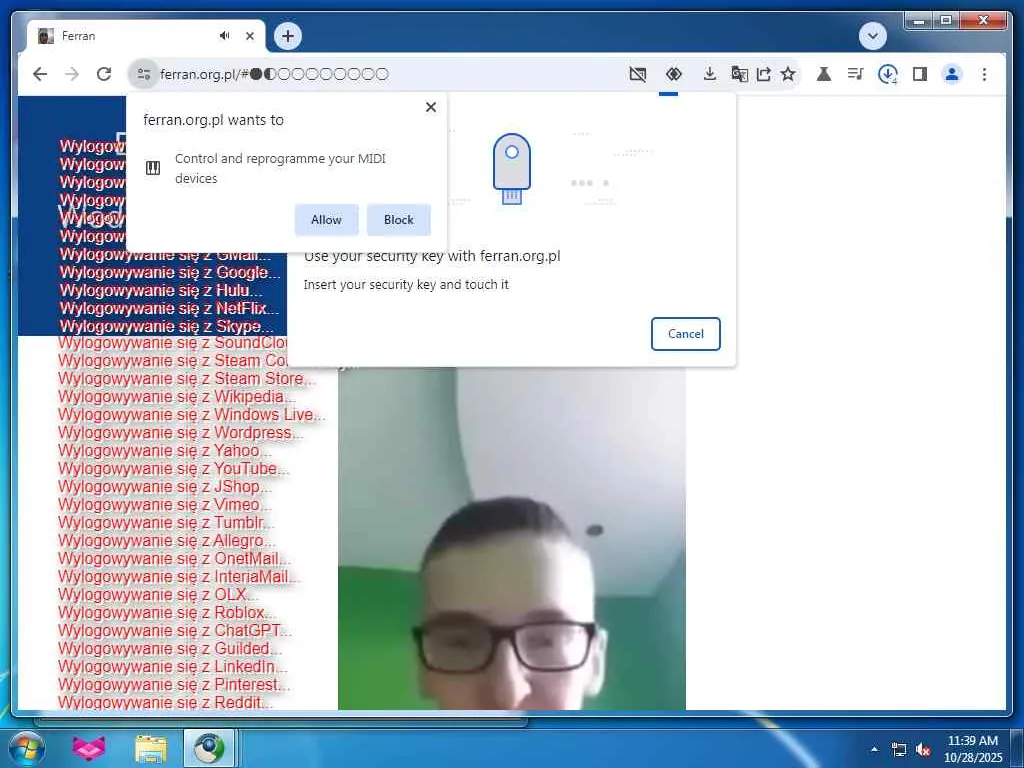Block MIDI device access
This screenshot has width=1024, height=768.
tap(399, 220)
